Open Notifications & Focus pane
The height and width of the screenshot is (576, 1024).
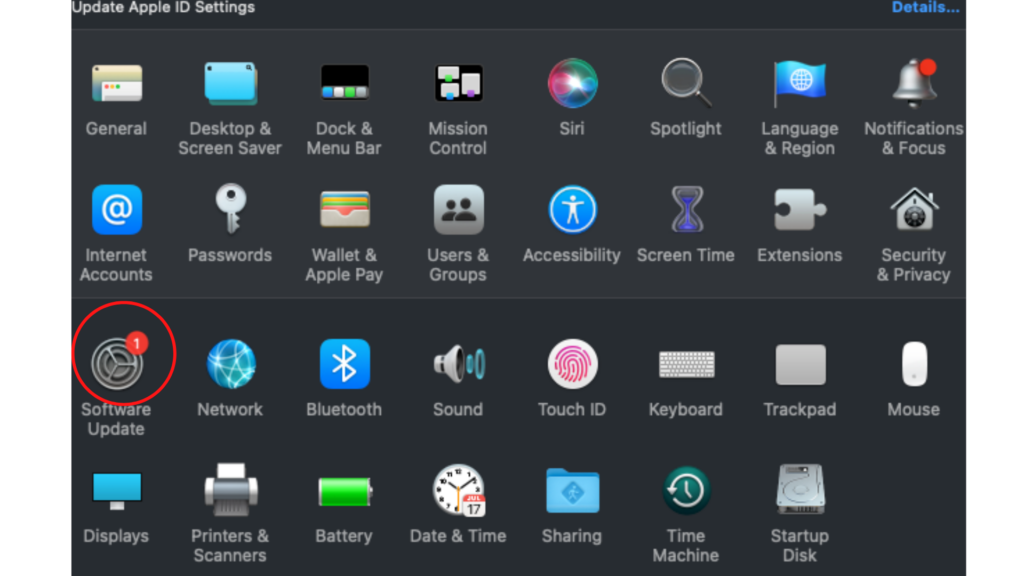coord(914,84)
